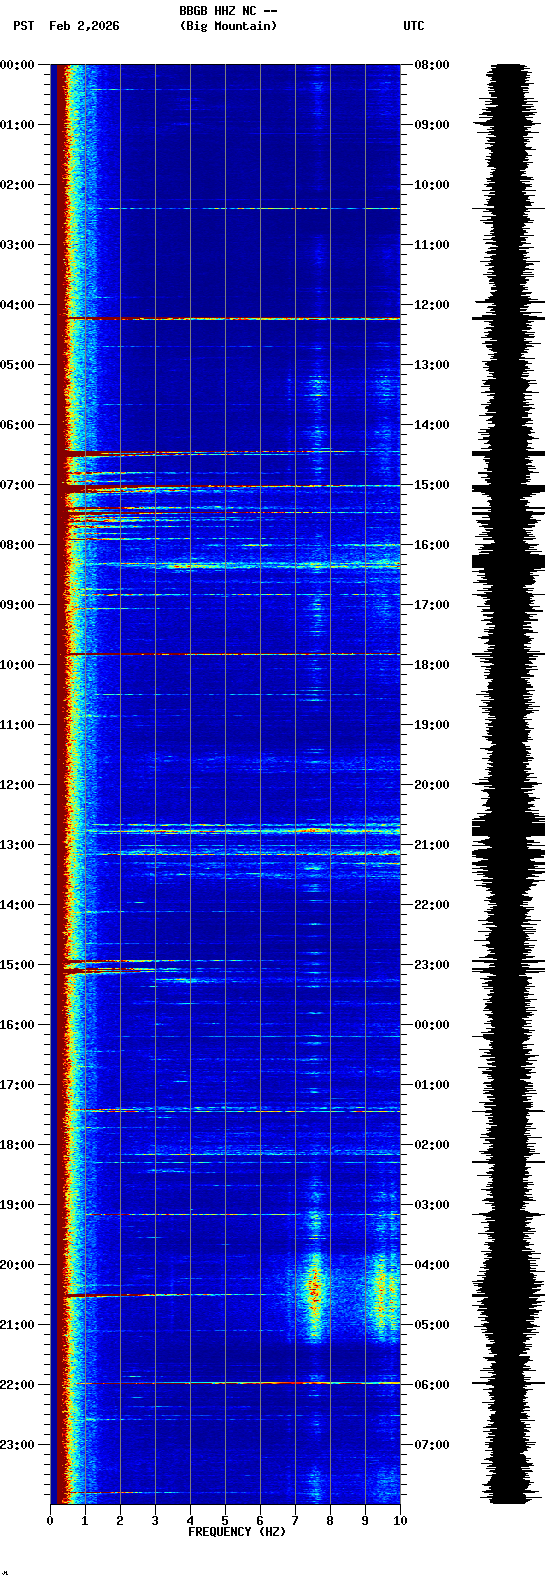
Task: Click the 13:00 PST time label
Action: point(17,845)
